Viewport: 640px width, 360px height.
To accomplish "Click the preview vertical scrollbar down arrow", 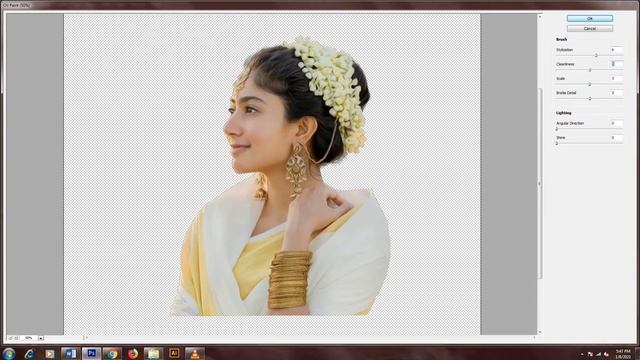I will pyautogui.click(x=540, y=332).
